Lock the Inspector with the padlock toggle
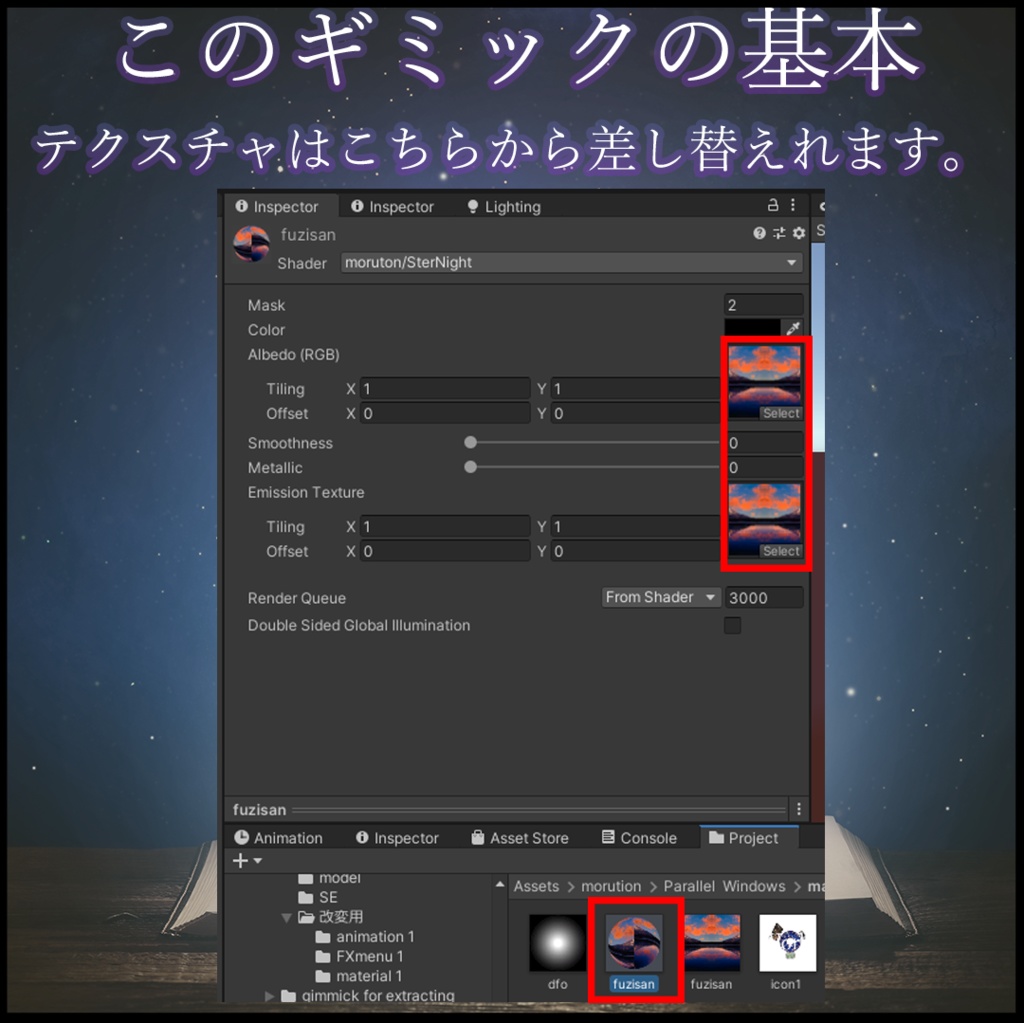This screenshot has height=1023, width=1024. click(774, 205)
